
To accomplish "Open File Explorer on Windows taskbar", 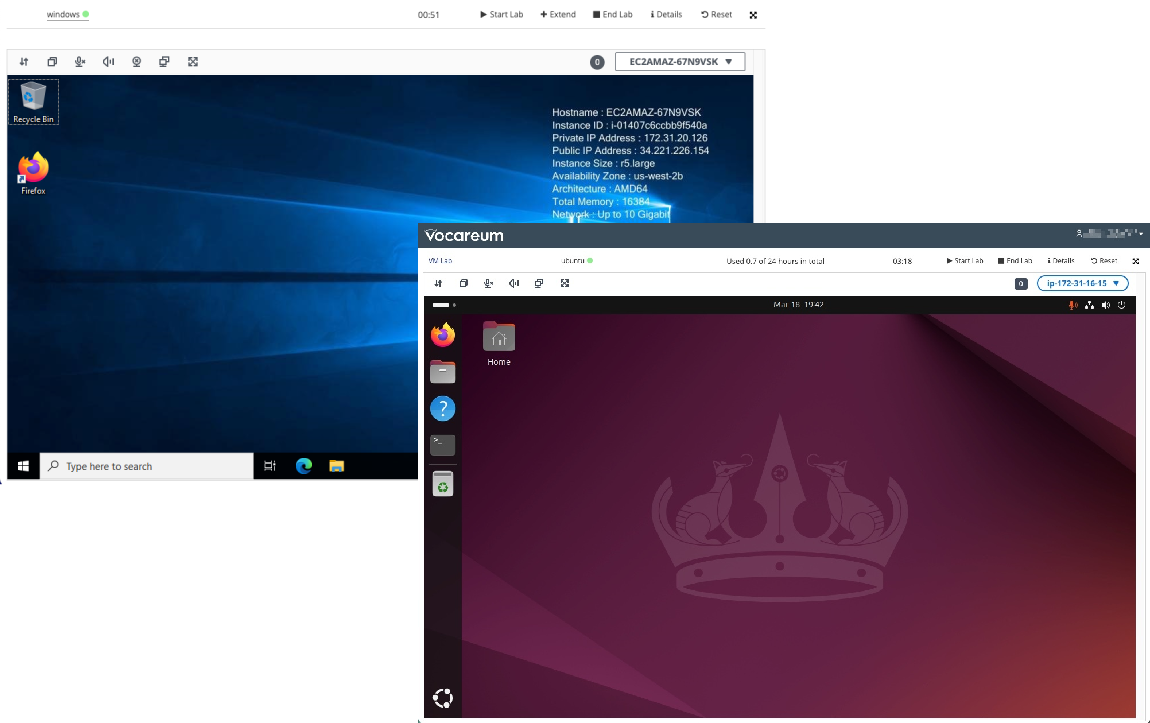I will coord(337,466).
